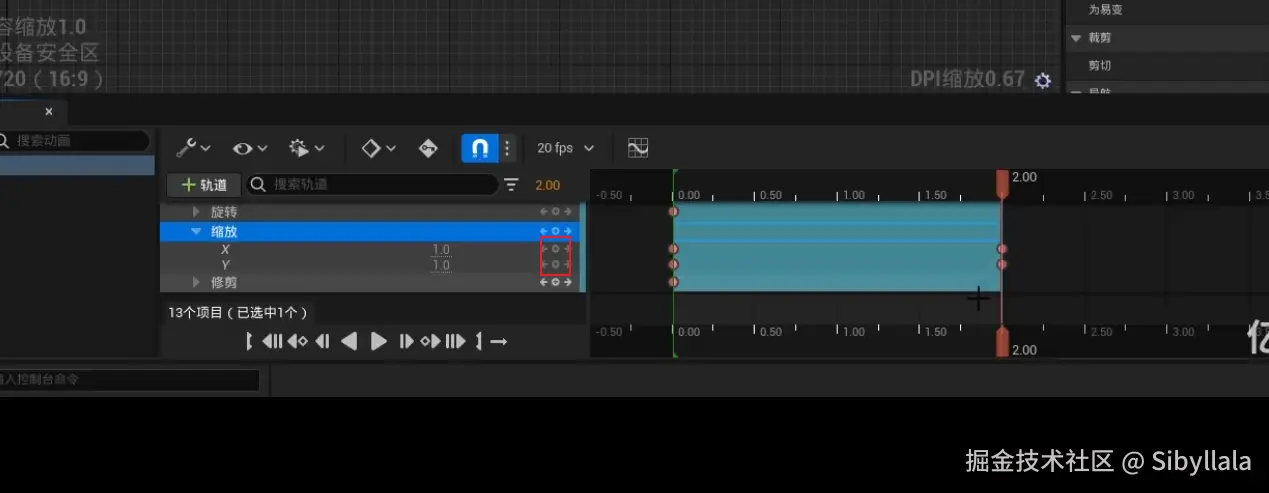The image size is (1269, 493).
Task: Toggle the magnet snapping button
Action: click(479, 148)
